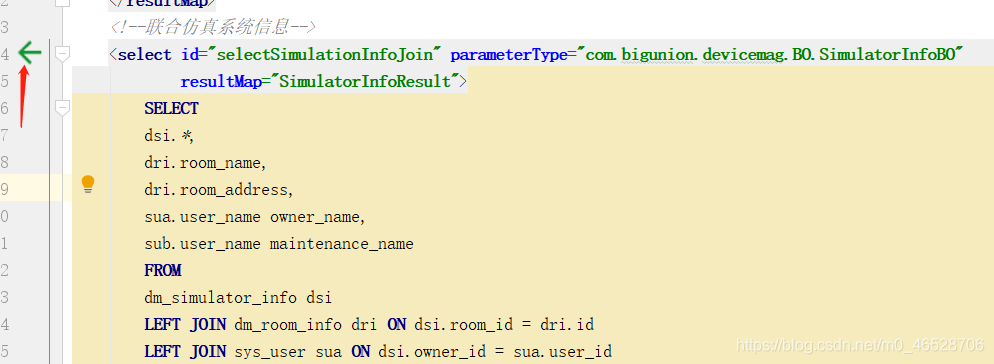Click the green arrow gutter navigation icon
The height and width of the screenshot is (364, 994).
click(x=29, y=53)
